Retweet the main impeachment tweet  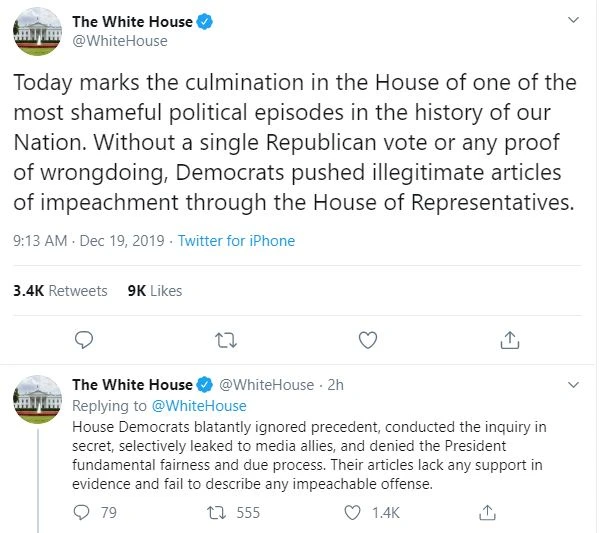227,340
